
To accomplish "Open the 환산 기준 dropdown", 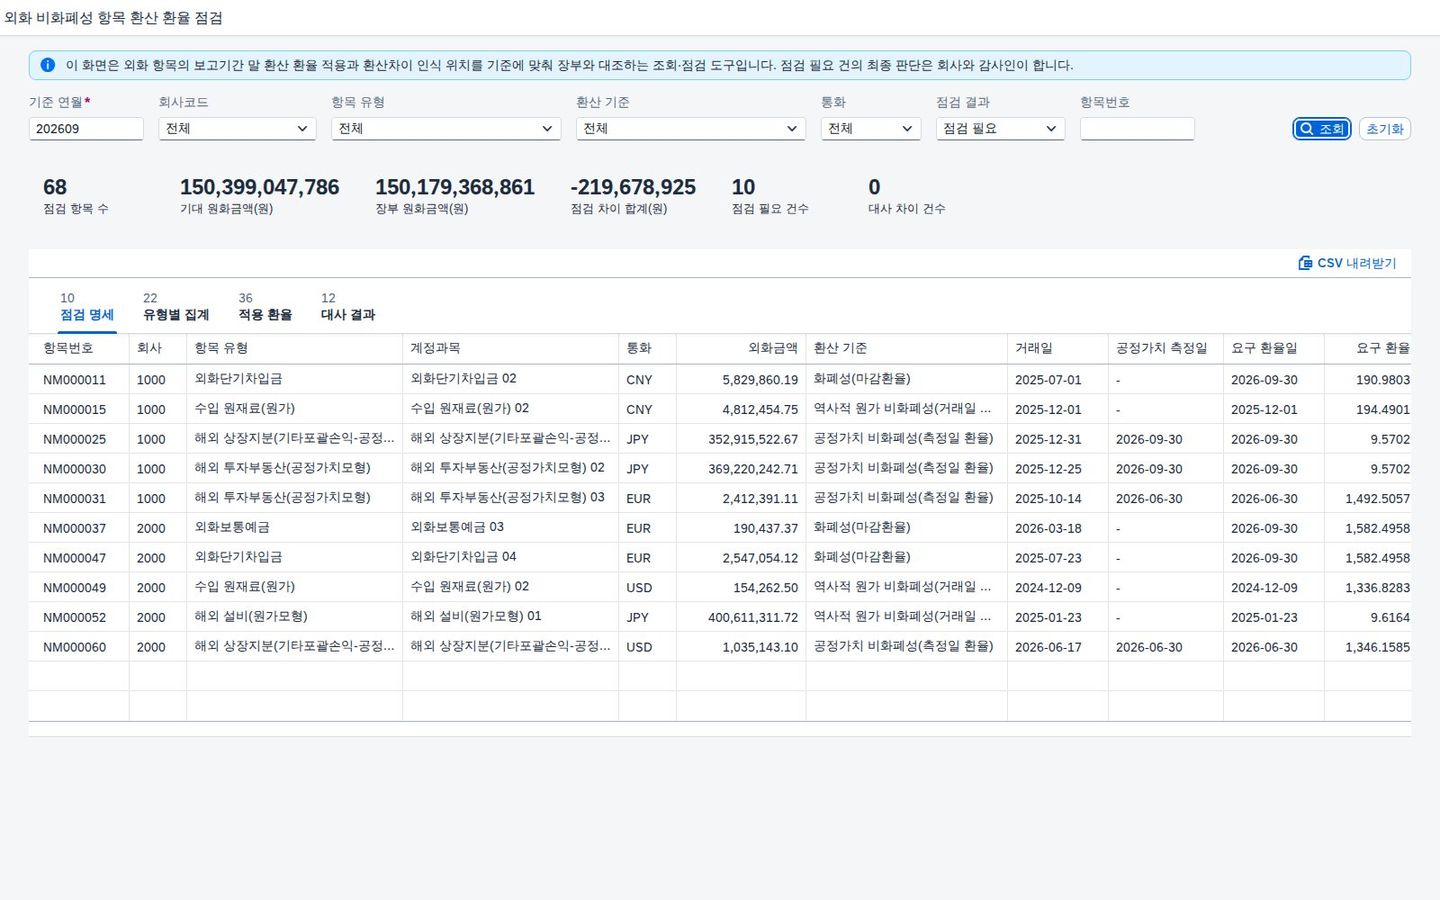I will [x=690, y=128].
